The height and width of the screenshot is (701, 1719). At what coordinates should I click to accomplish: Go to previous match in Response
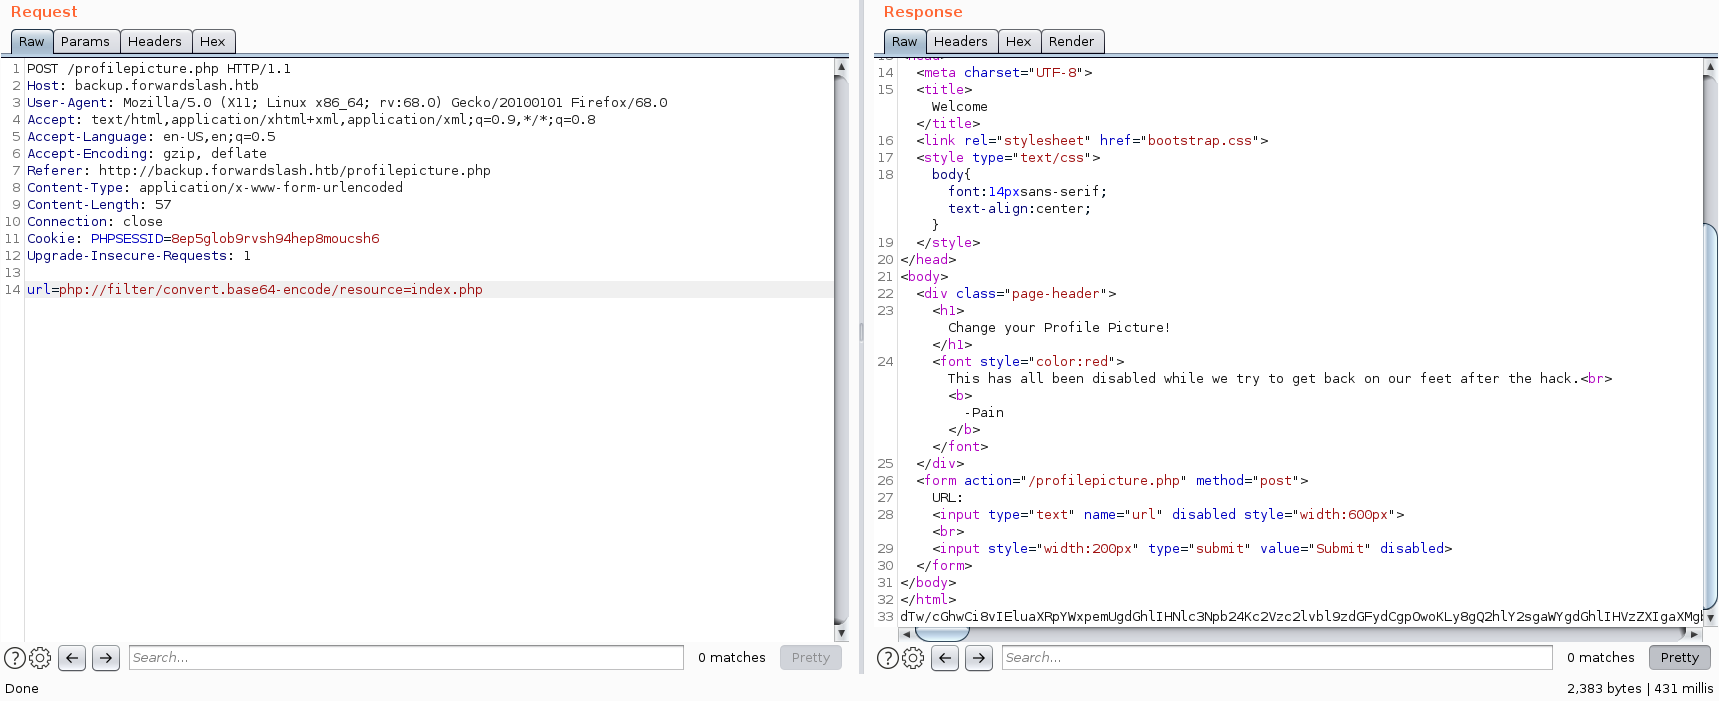pos(945,658)
